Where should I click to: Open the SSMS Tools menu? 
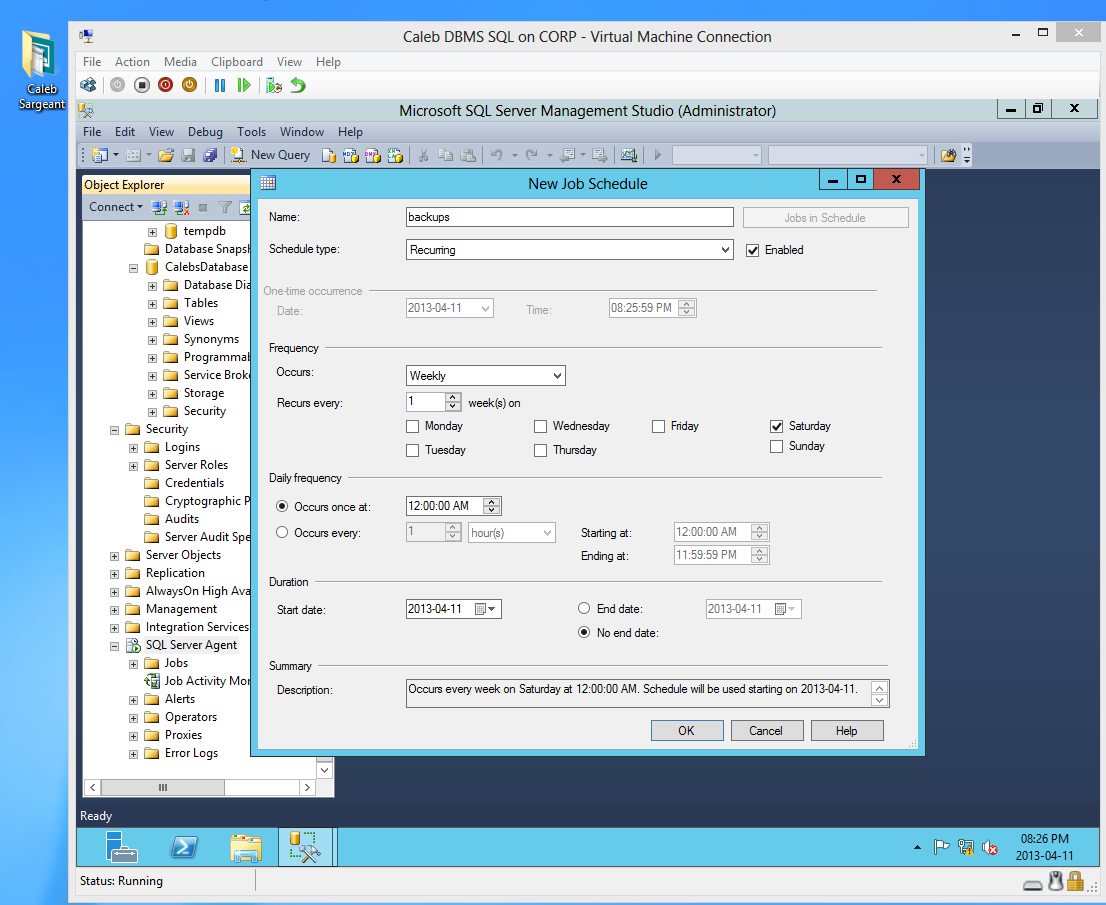[251, 132]
